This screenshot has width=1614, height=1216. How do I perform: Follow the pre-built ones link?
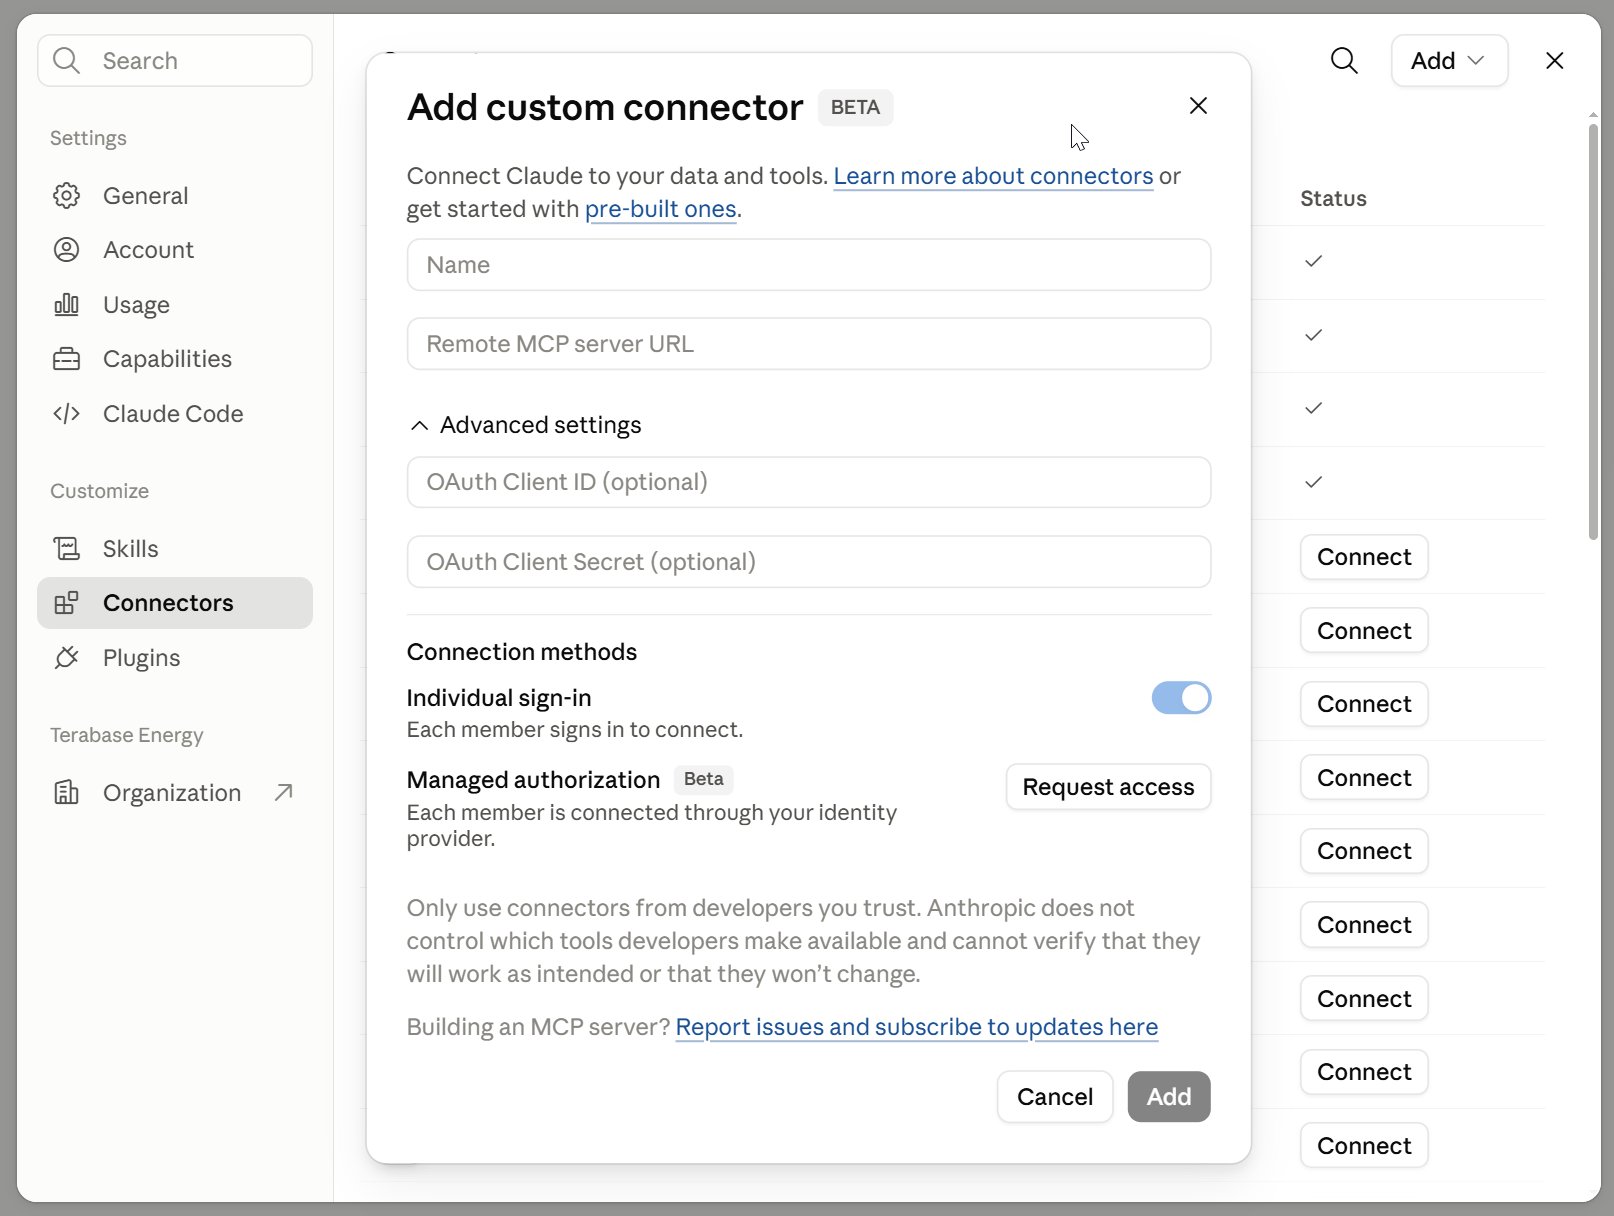click(x=661, y=209)
